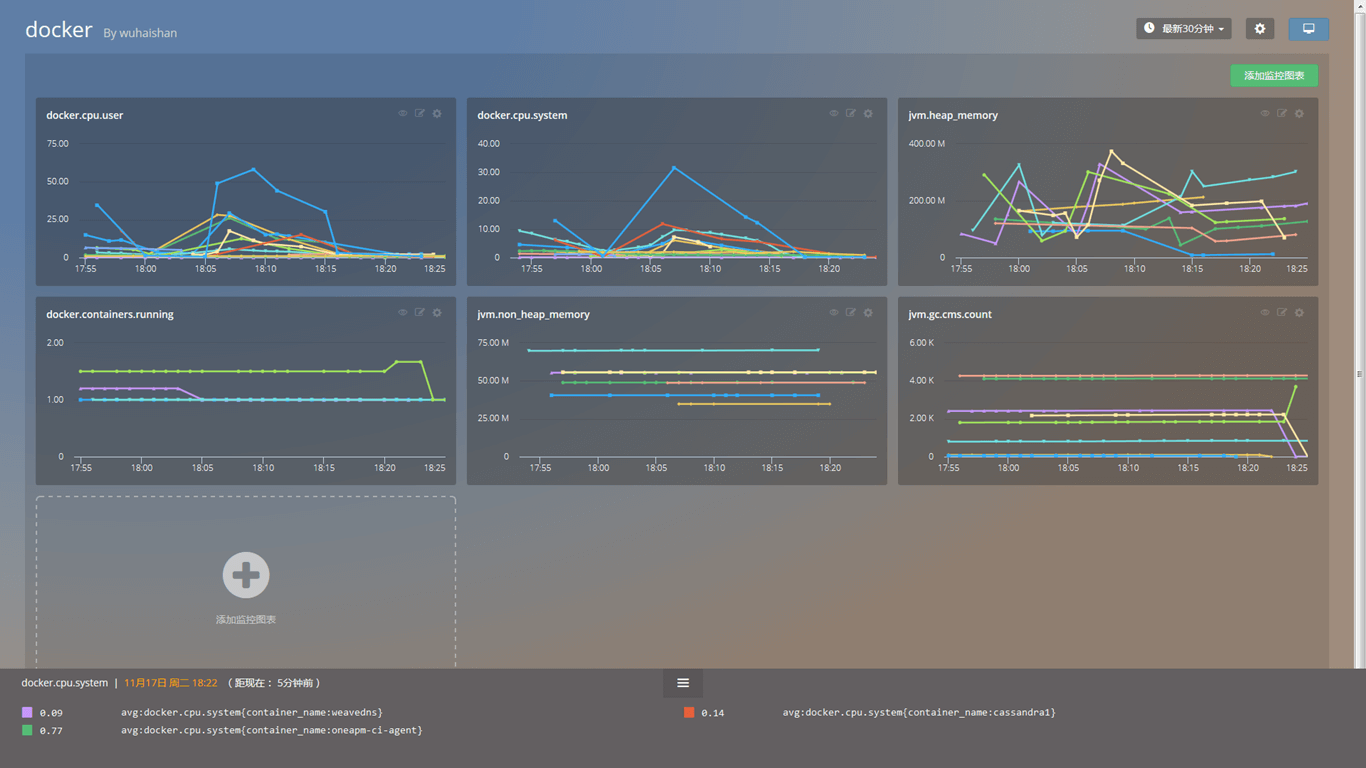This screenshot has height=768, width=1366.
Task: Click legend entry container_name:weavedns
Action: (x=252, y=713)
